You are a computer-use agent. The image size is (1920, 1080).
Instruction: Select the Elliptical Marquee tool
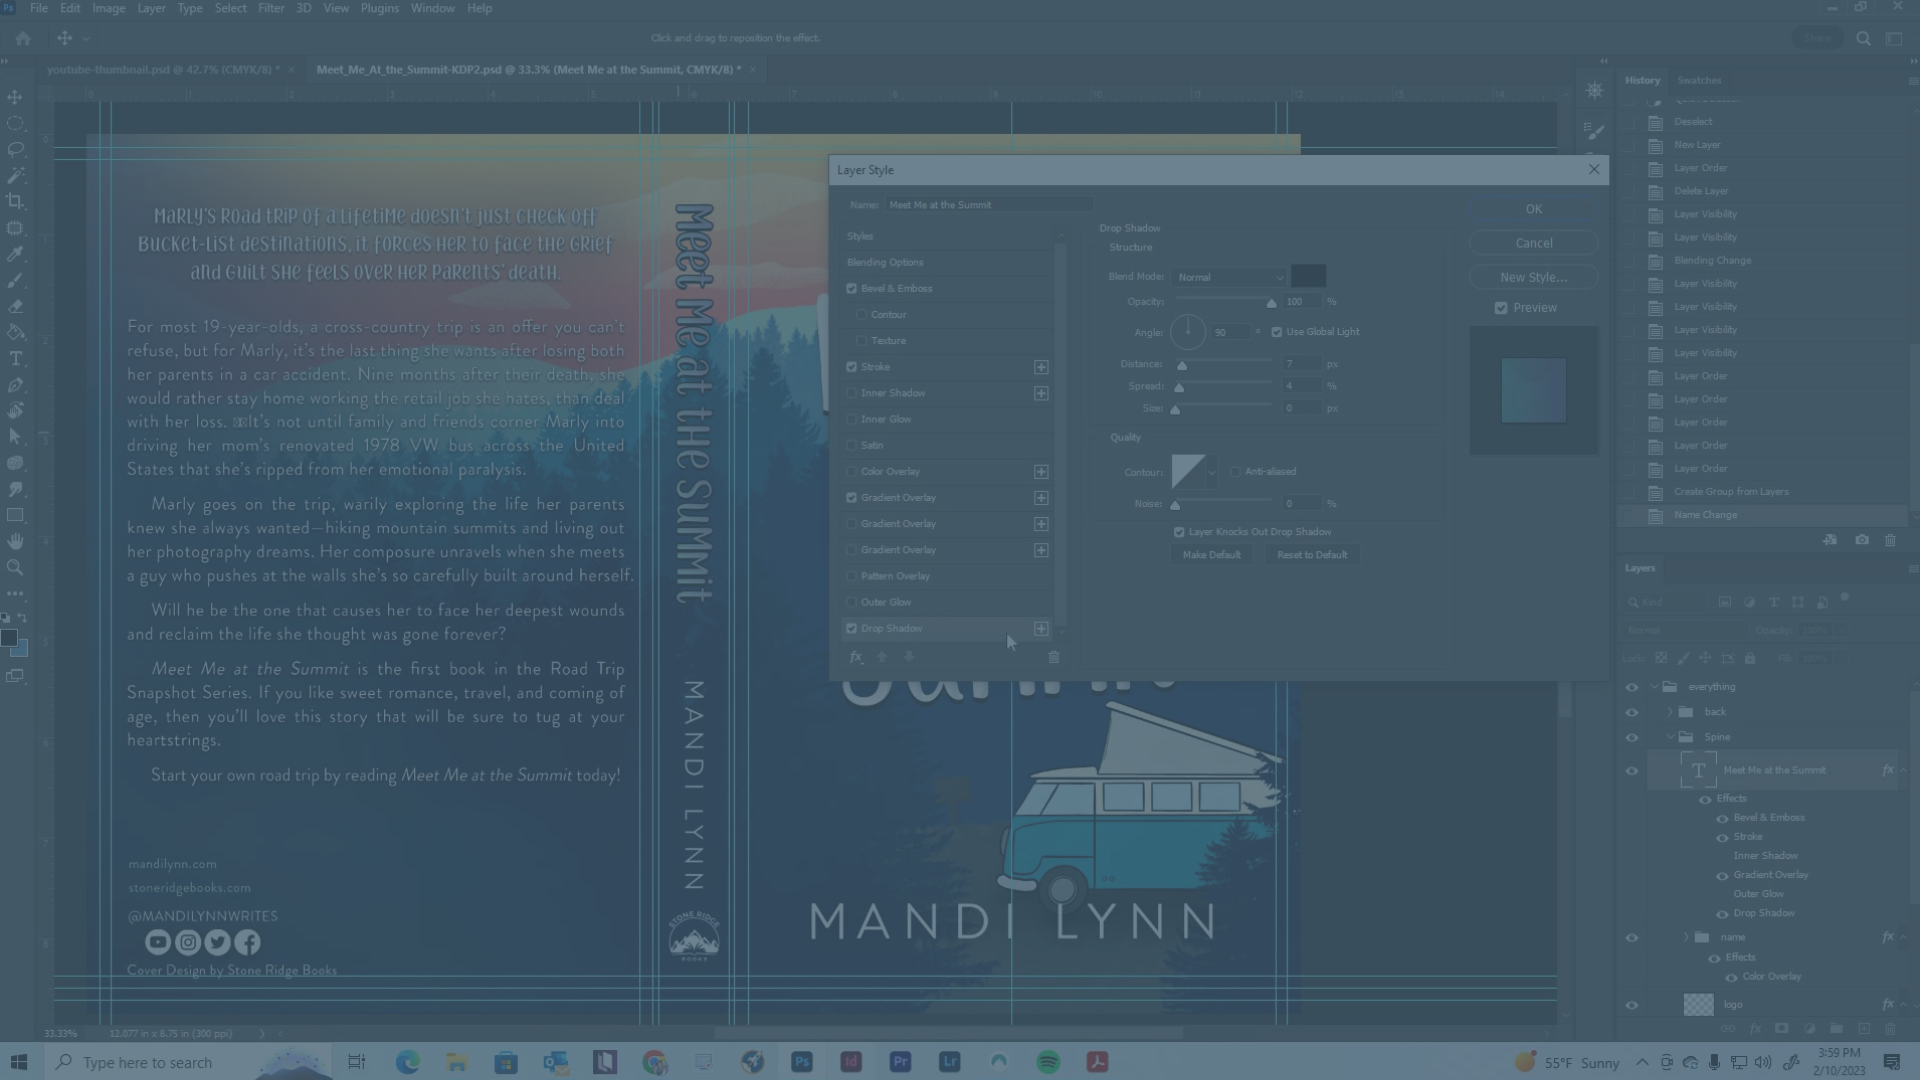(15, 123)
